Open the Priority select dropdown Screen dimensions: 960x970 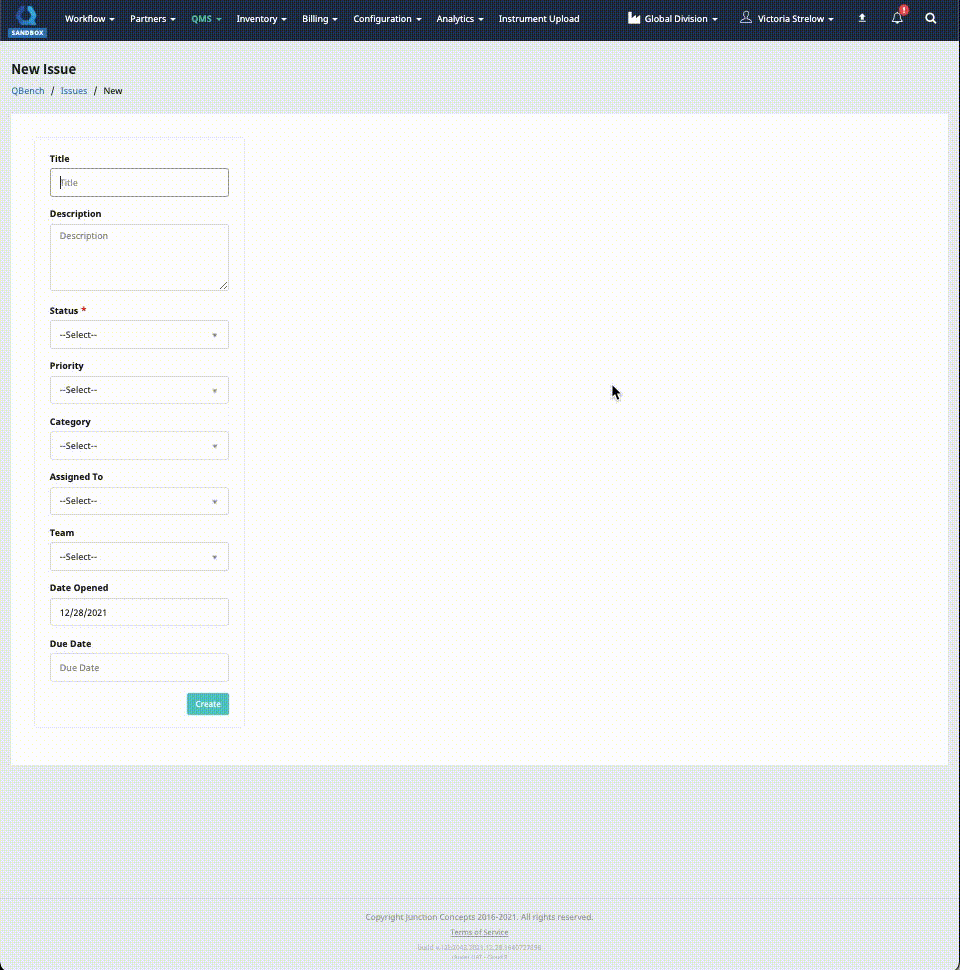point(139,390)
